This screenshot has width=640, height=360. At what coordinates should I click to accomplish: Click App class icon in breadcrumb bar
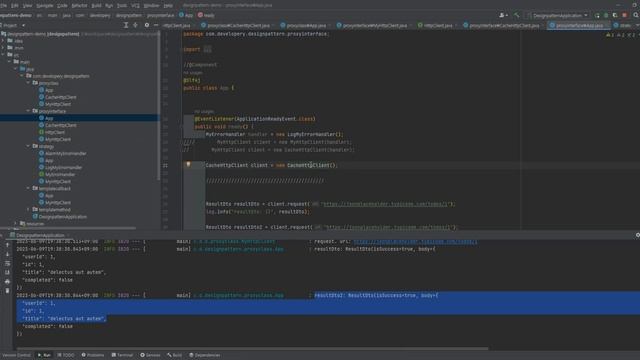tap(182, 15)
